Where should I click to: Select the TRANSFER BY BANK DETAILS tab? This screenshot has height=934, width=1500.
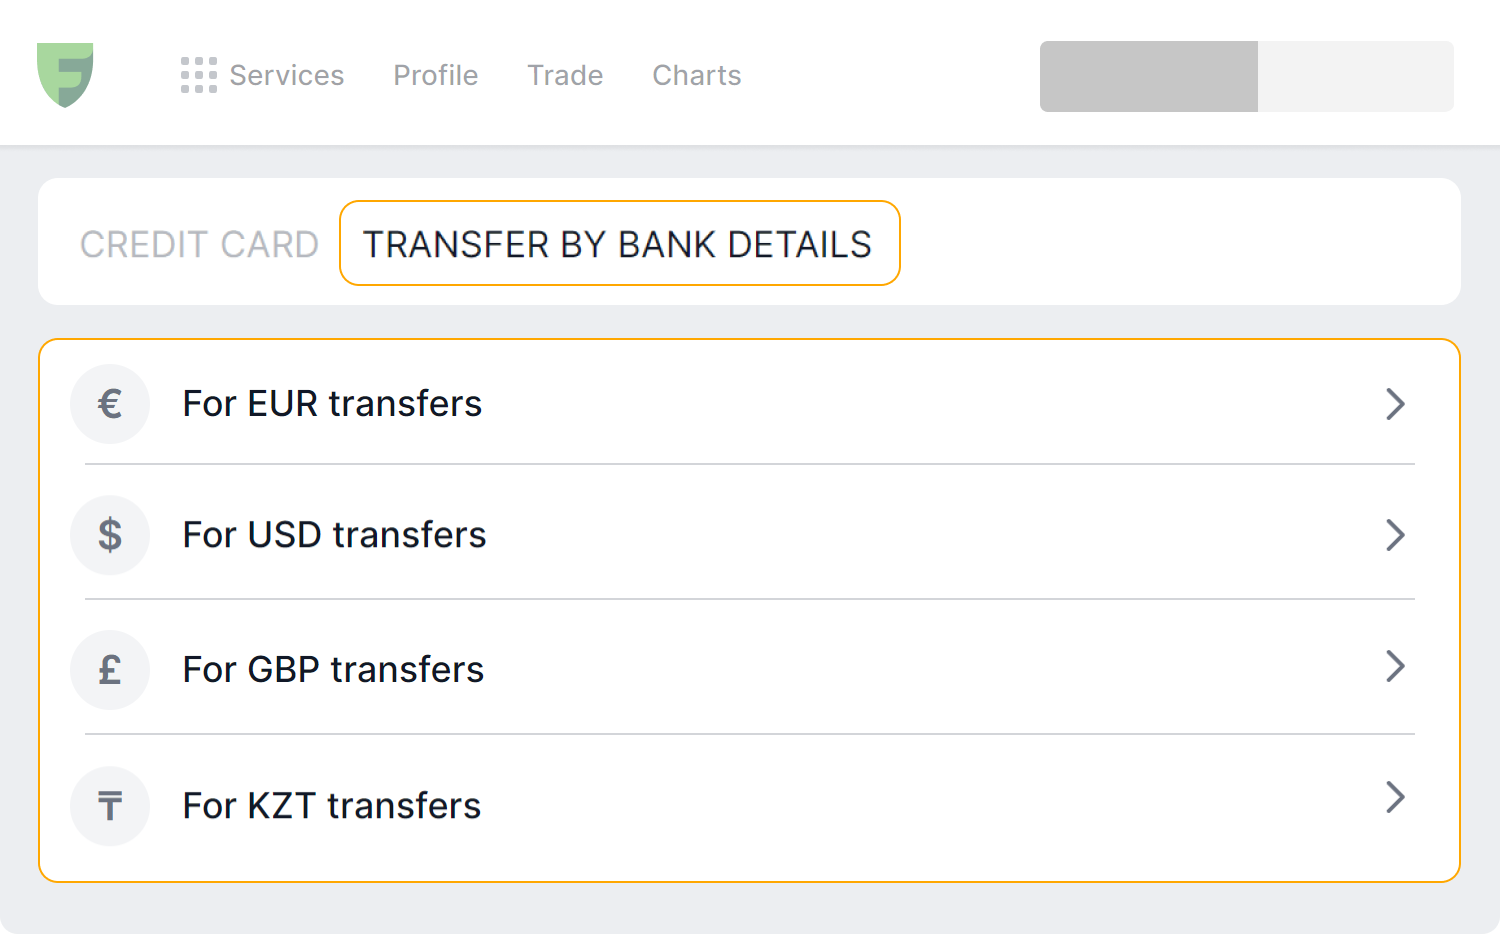(618, 243)
